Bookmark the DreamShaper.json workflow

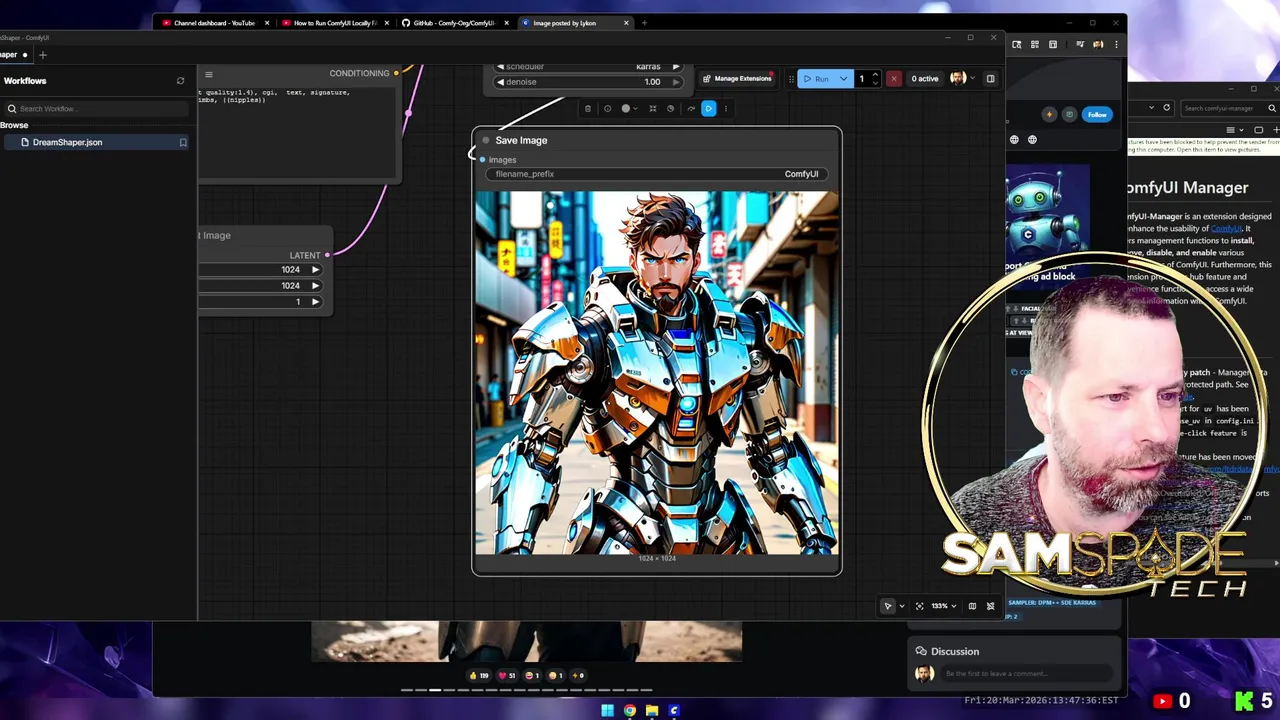183,143
